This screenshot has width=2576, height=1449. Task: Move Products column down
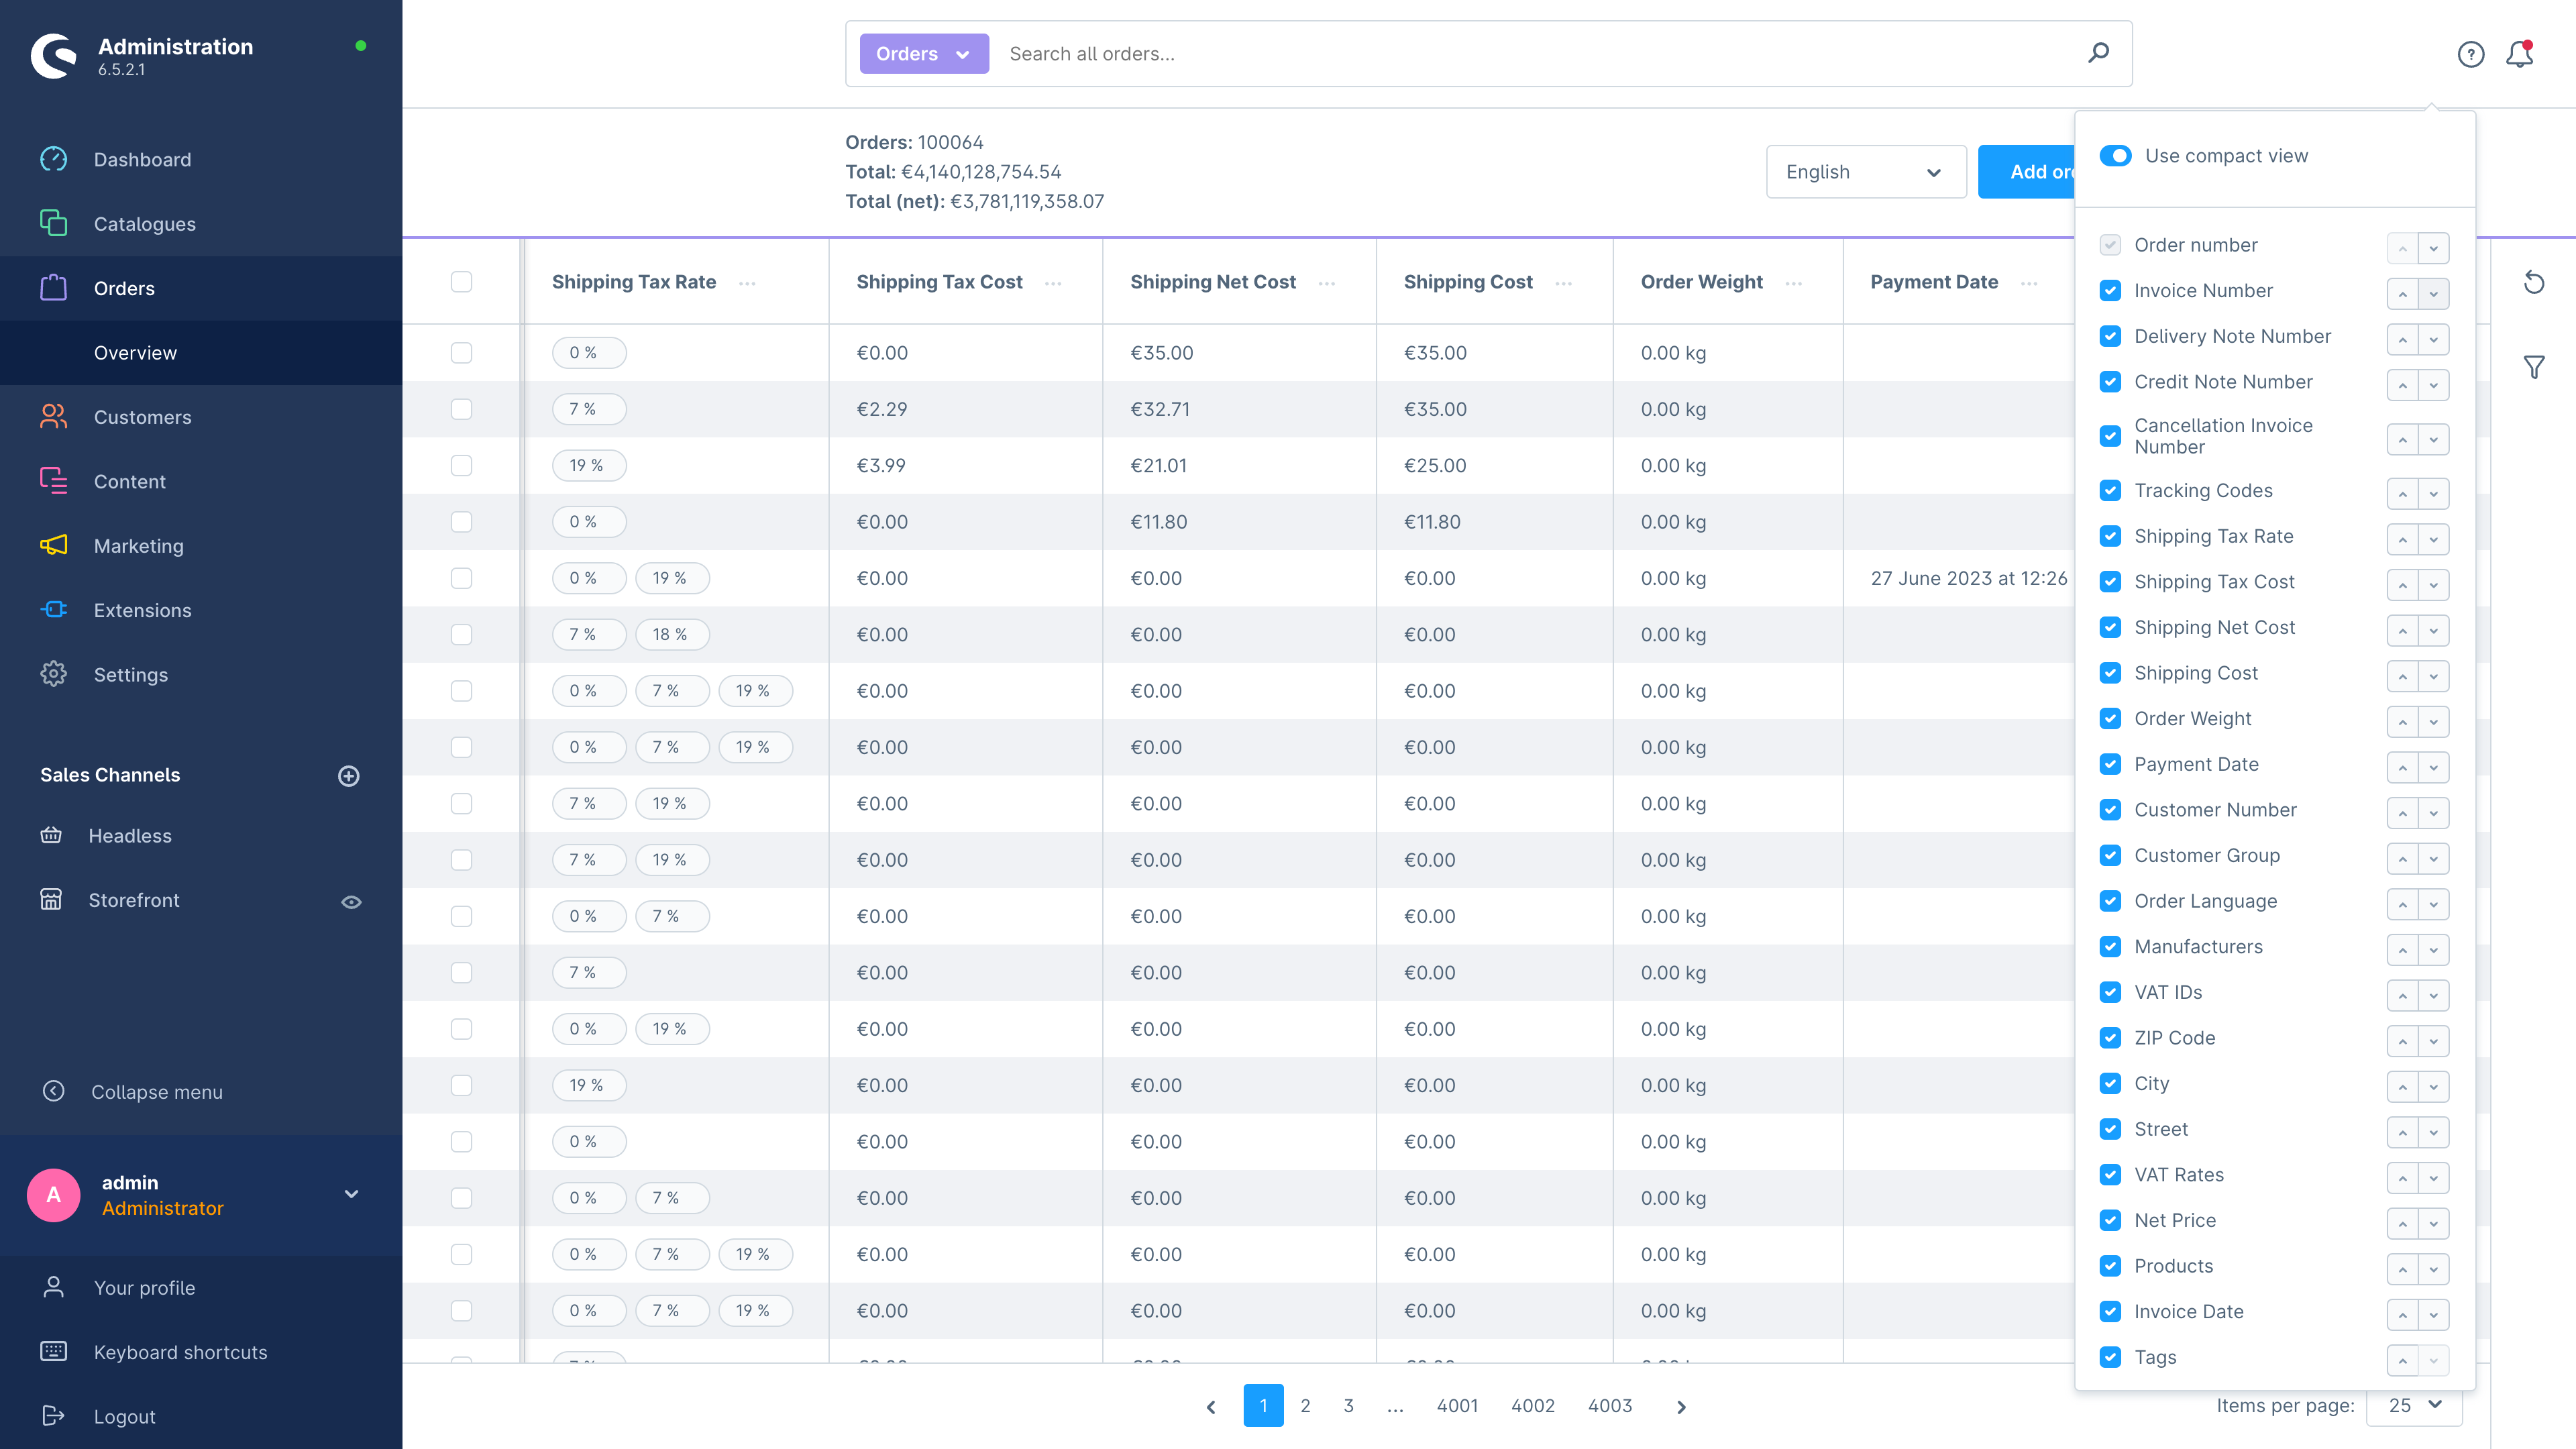pyautogui.click(x=2434, y=1269)
